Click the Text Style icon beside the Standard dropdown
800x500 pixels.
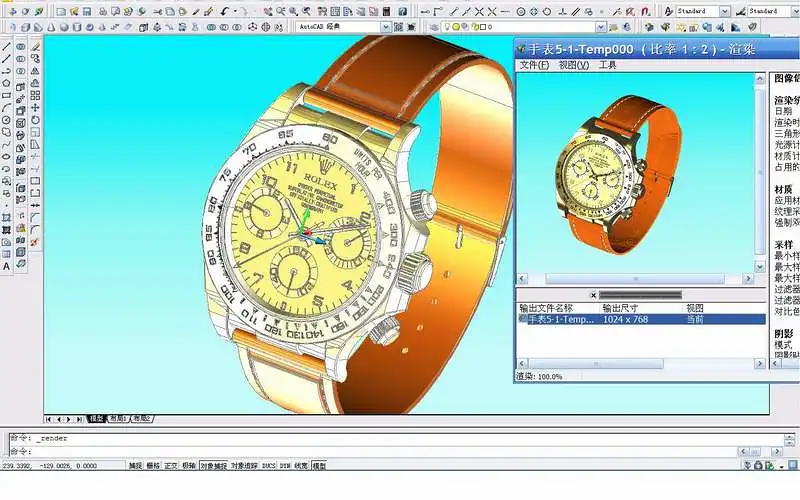click(x=668, y=11)
